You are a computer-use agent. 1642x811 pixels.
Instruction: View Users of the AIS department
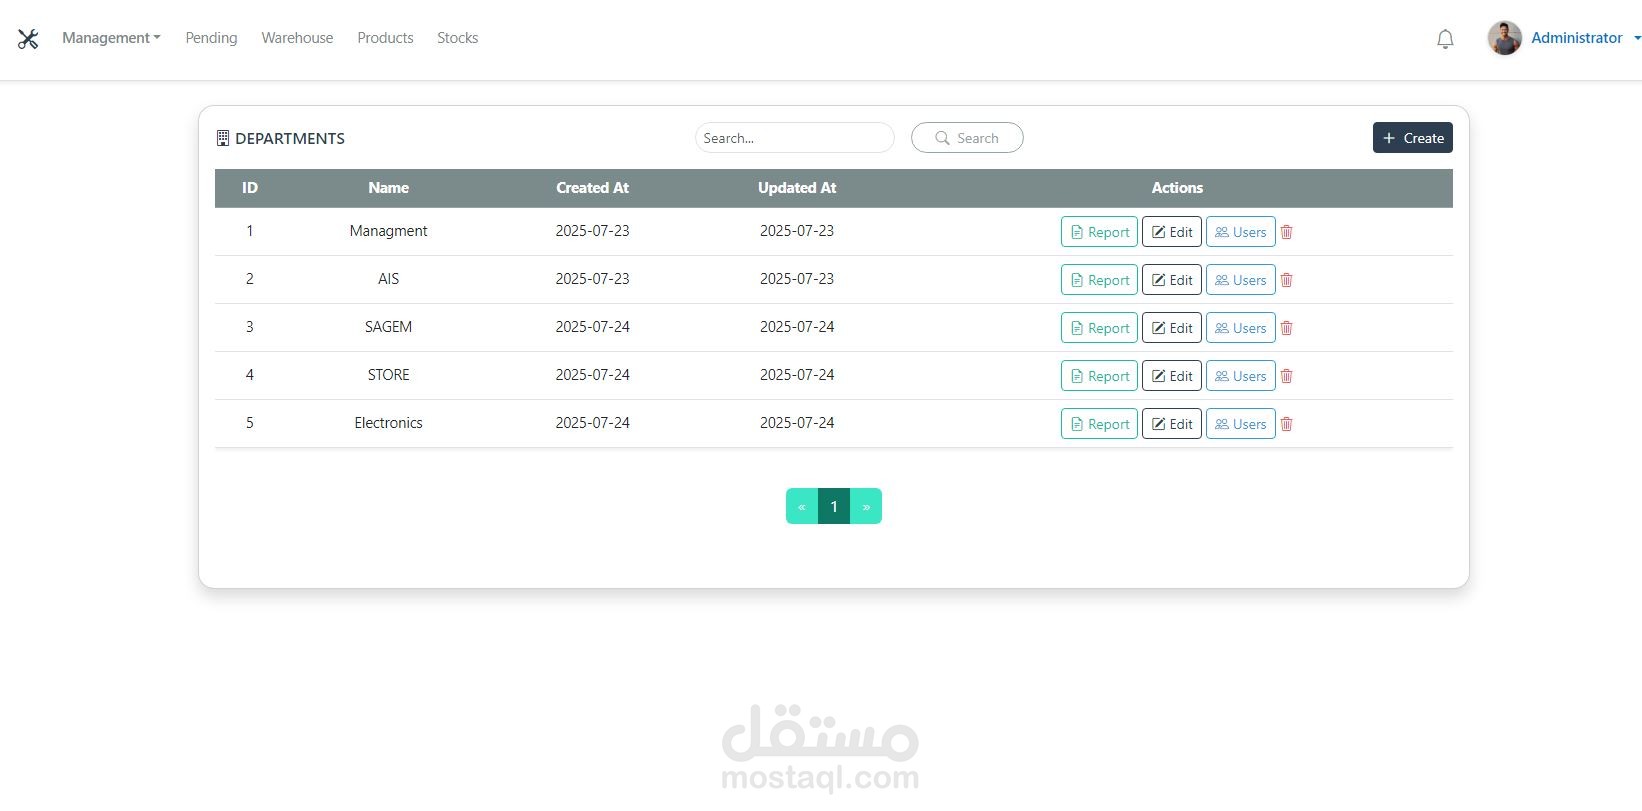[x=1241, y=280]
